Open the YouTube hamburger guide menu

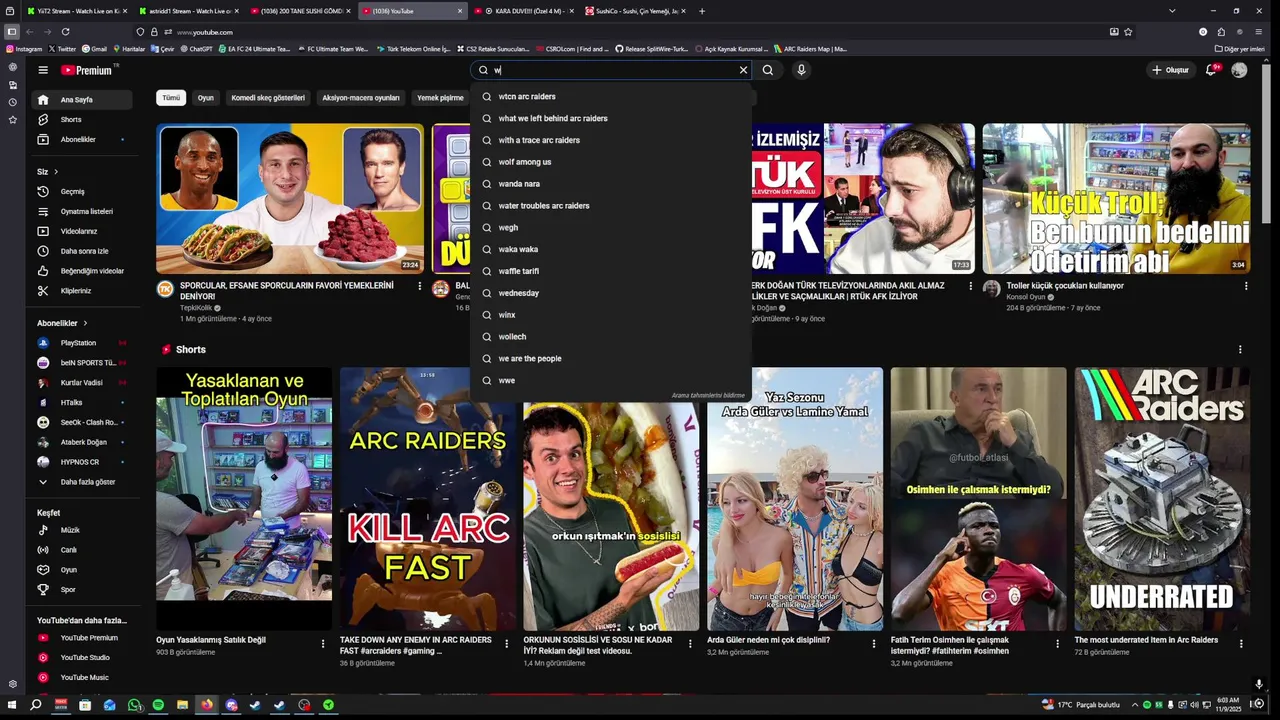[x=43, y=70]
